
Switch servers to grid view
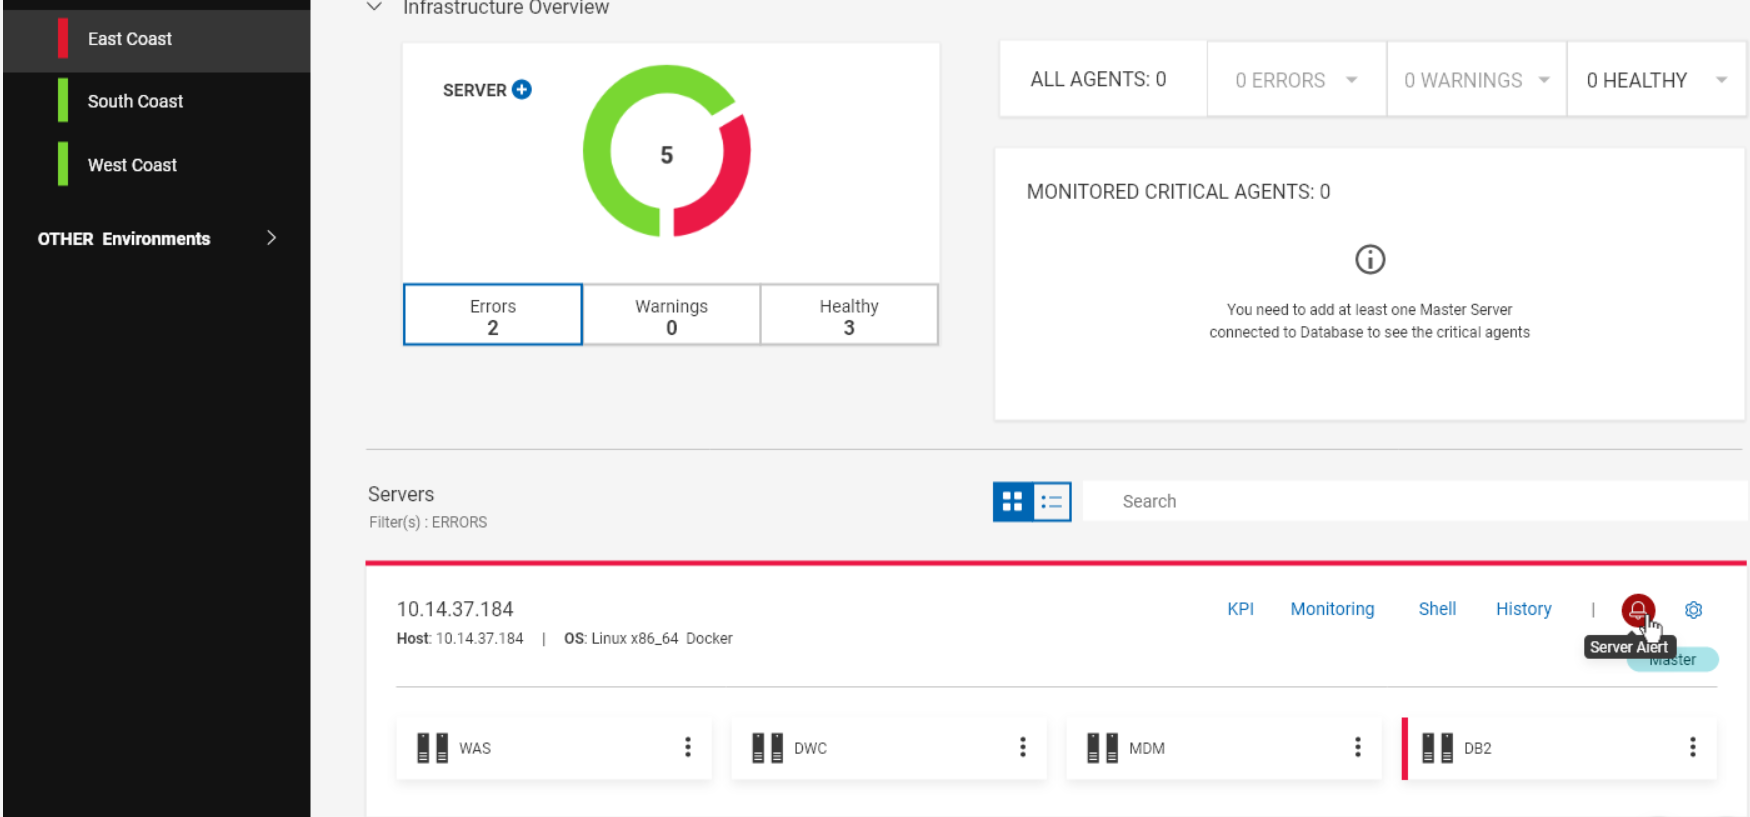tap(1012, 501)
